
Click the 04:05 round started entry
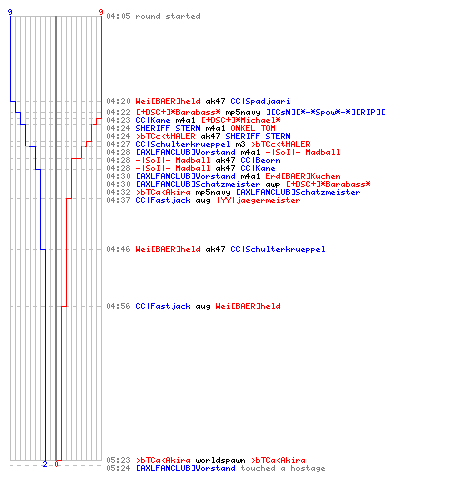click(153, 16)
